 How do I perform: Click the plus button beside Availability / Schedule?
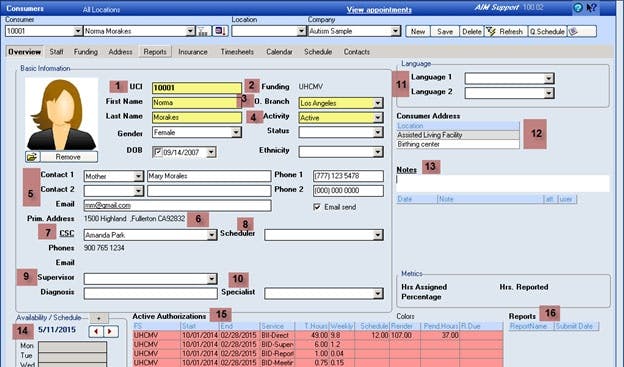coord(99,318)
